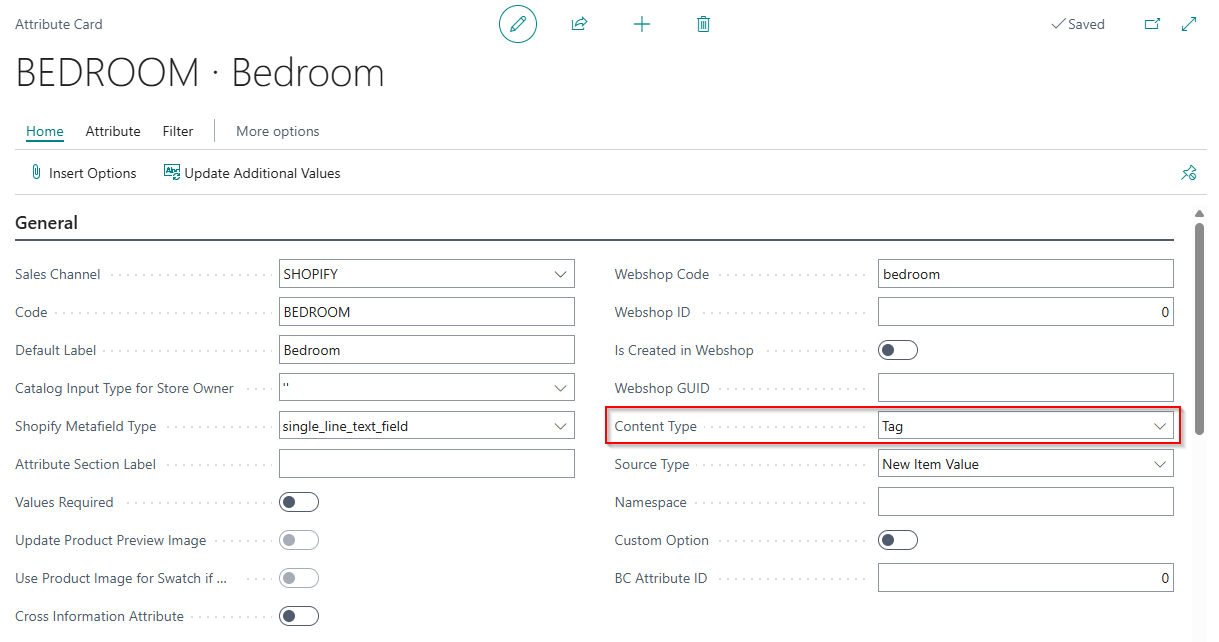Click the pin action bar icon
The width and height of the screenshot is (1219, 642).
pos(1188,173)
